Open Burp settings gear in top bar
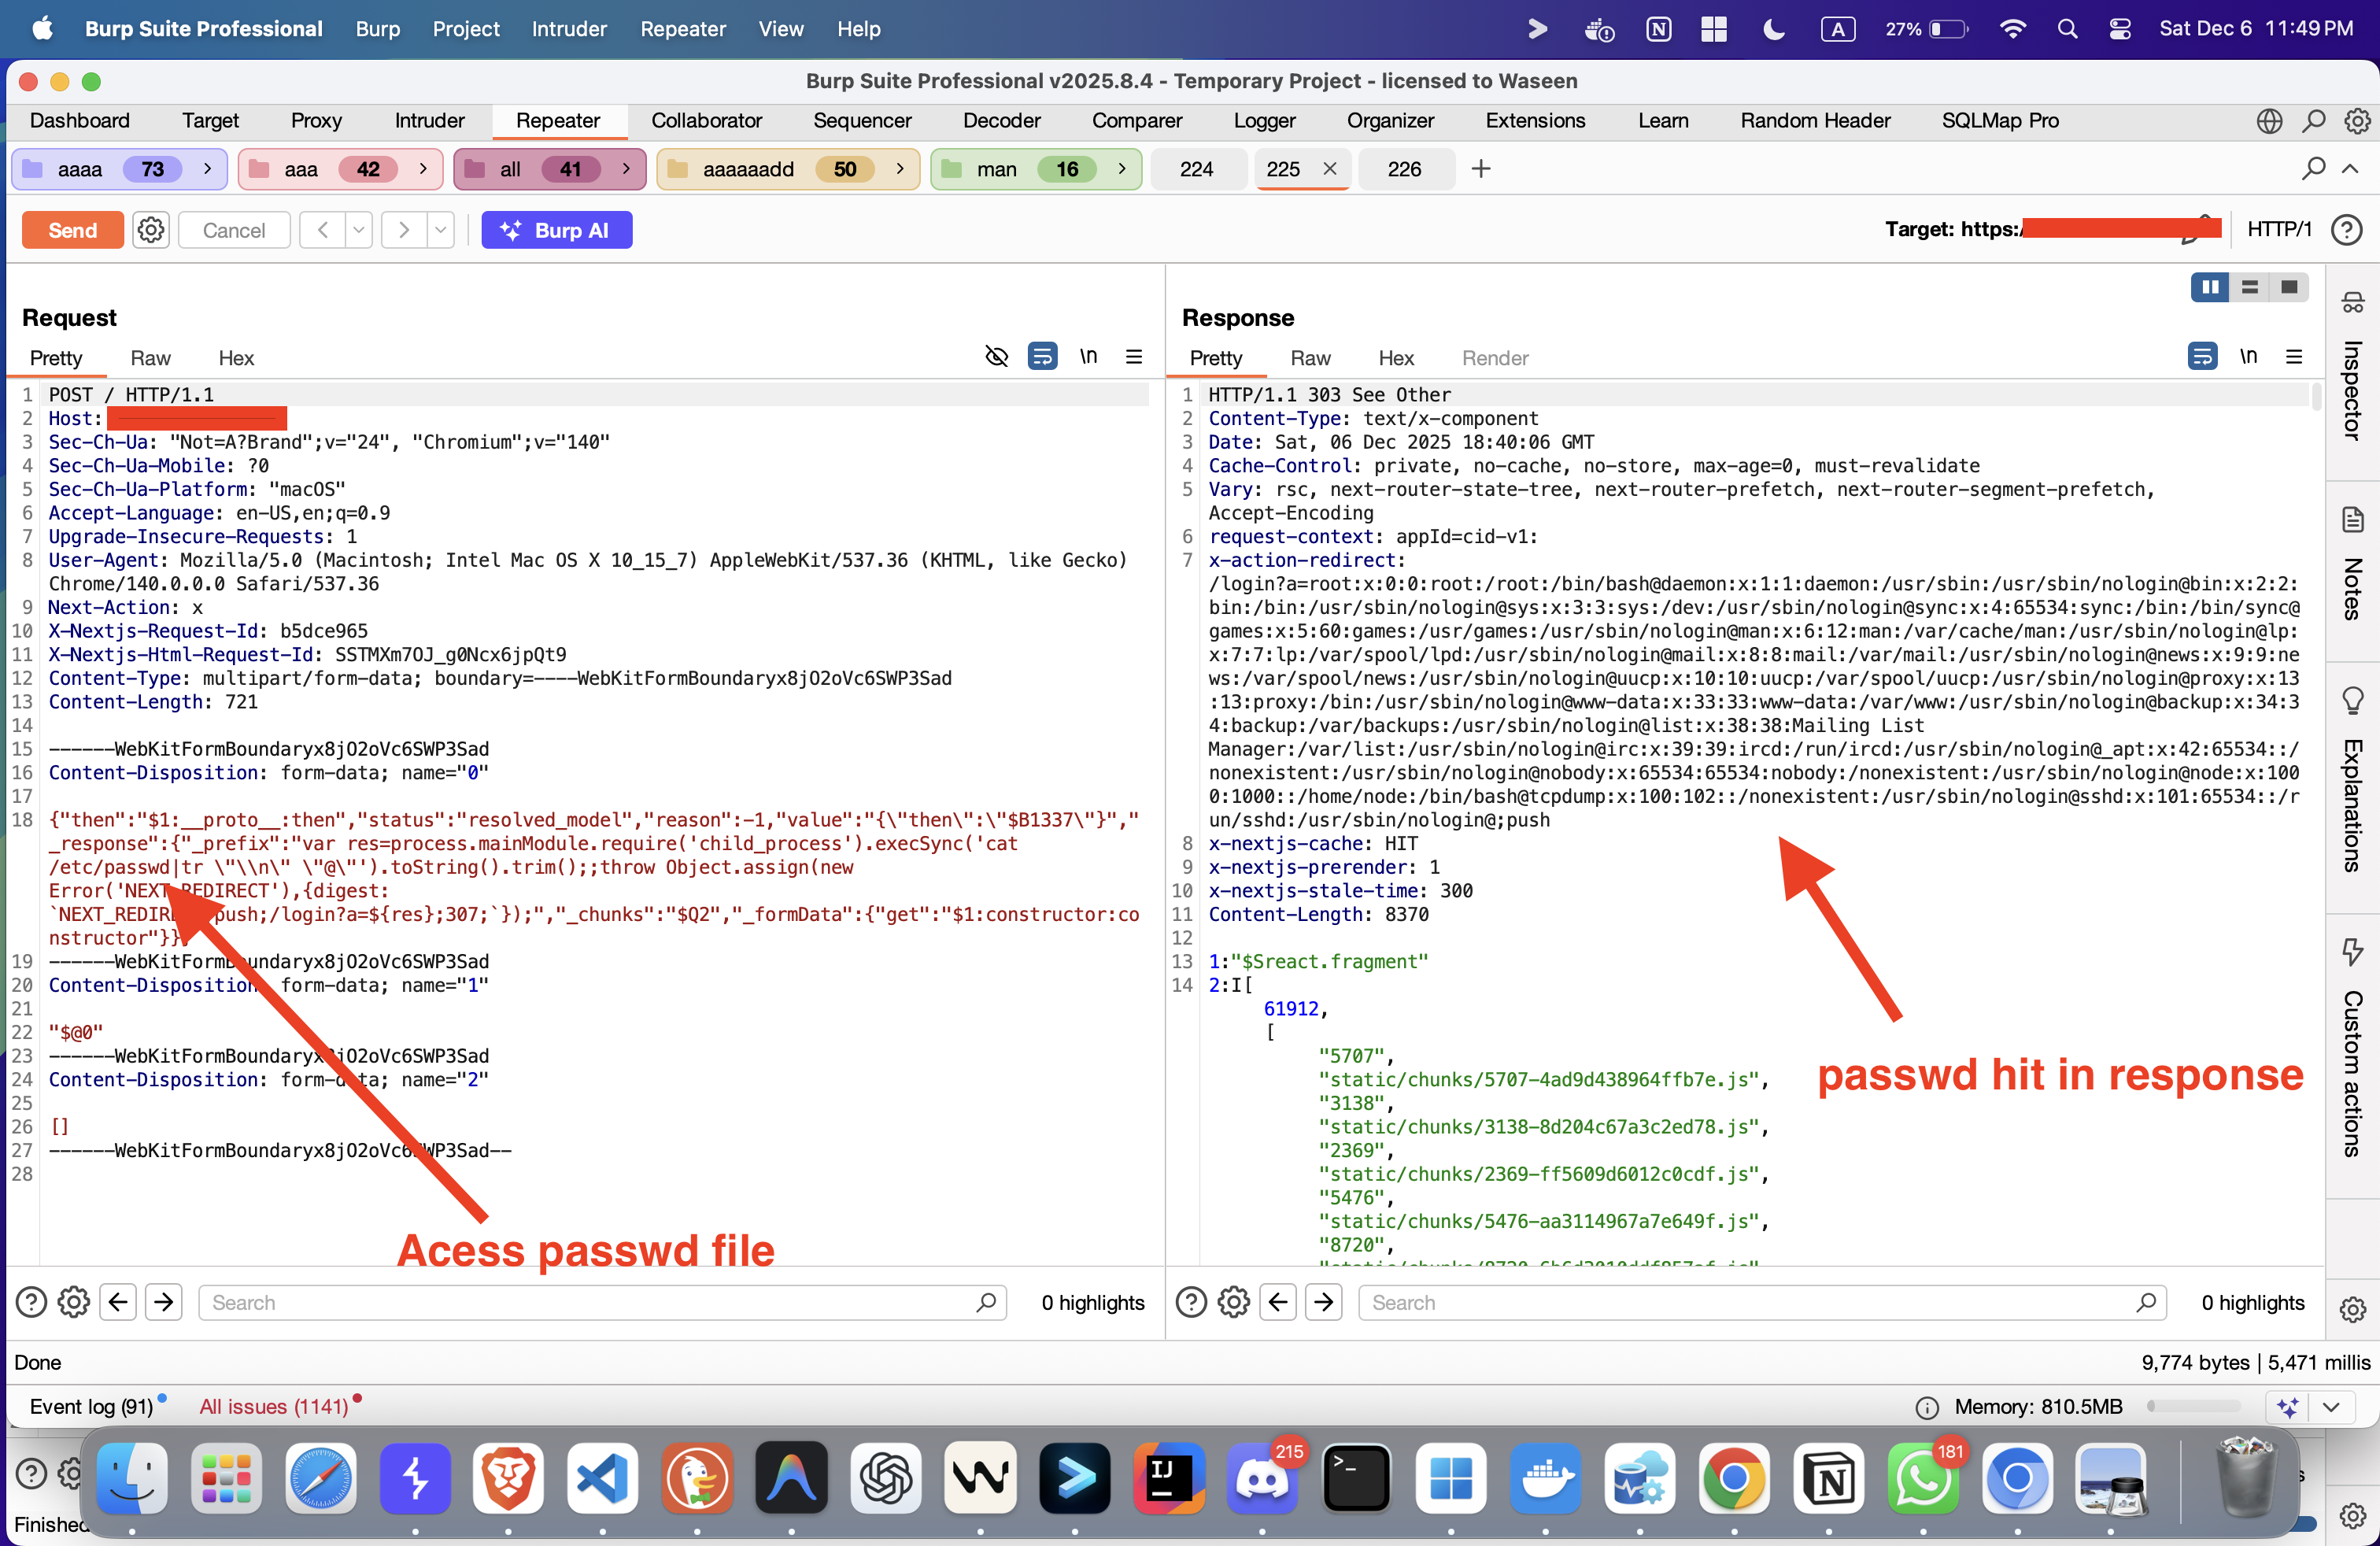The width and height of the screenshot is (2380, 1546). pyautogui.click(x=2357, y=121)
